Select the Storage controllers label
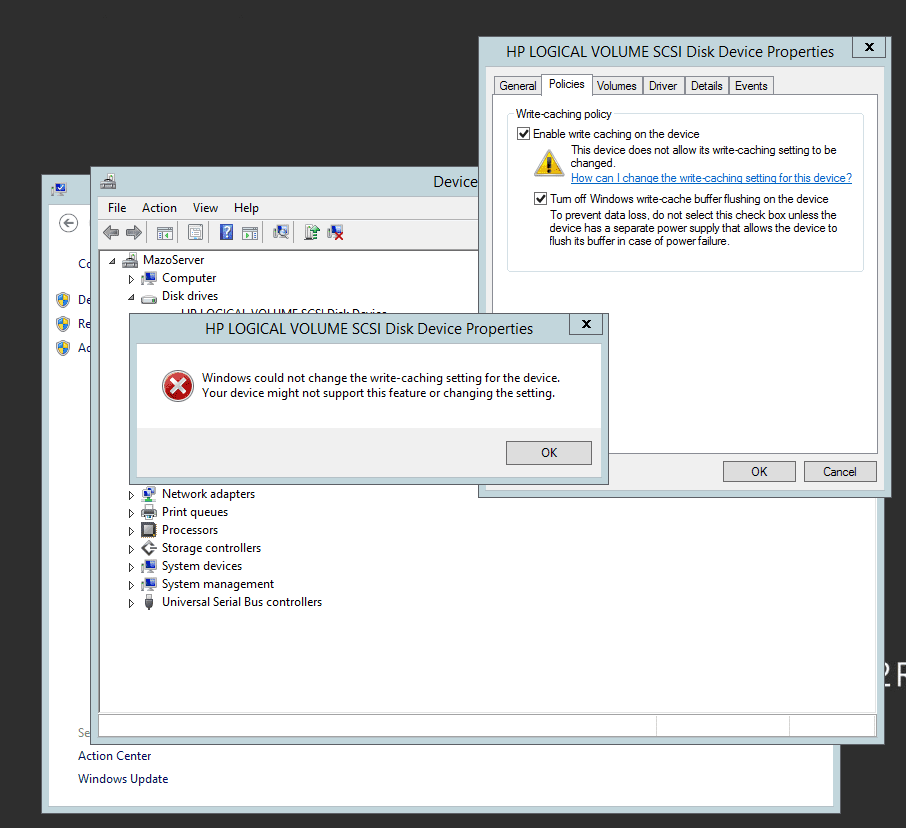Image resolution: width=906 pixels, height=828 pixels. pos(211,548)
